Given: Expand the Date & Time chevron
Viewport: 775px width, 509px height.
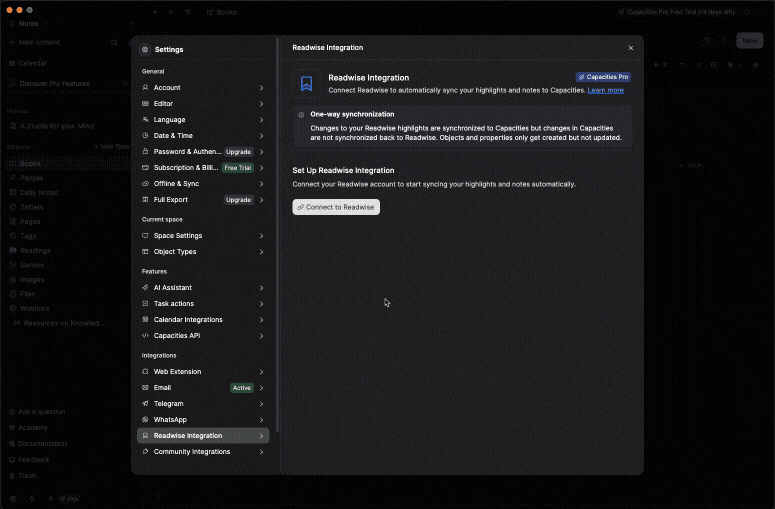Looking at the screenshot, I should [x=261, y=136].
